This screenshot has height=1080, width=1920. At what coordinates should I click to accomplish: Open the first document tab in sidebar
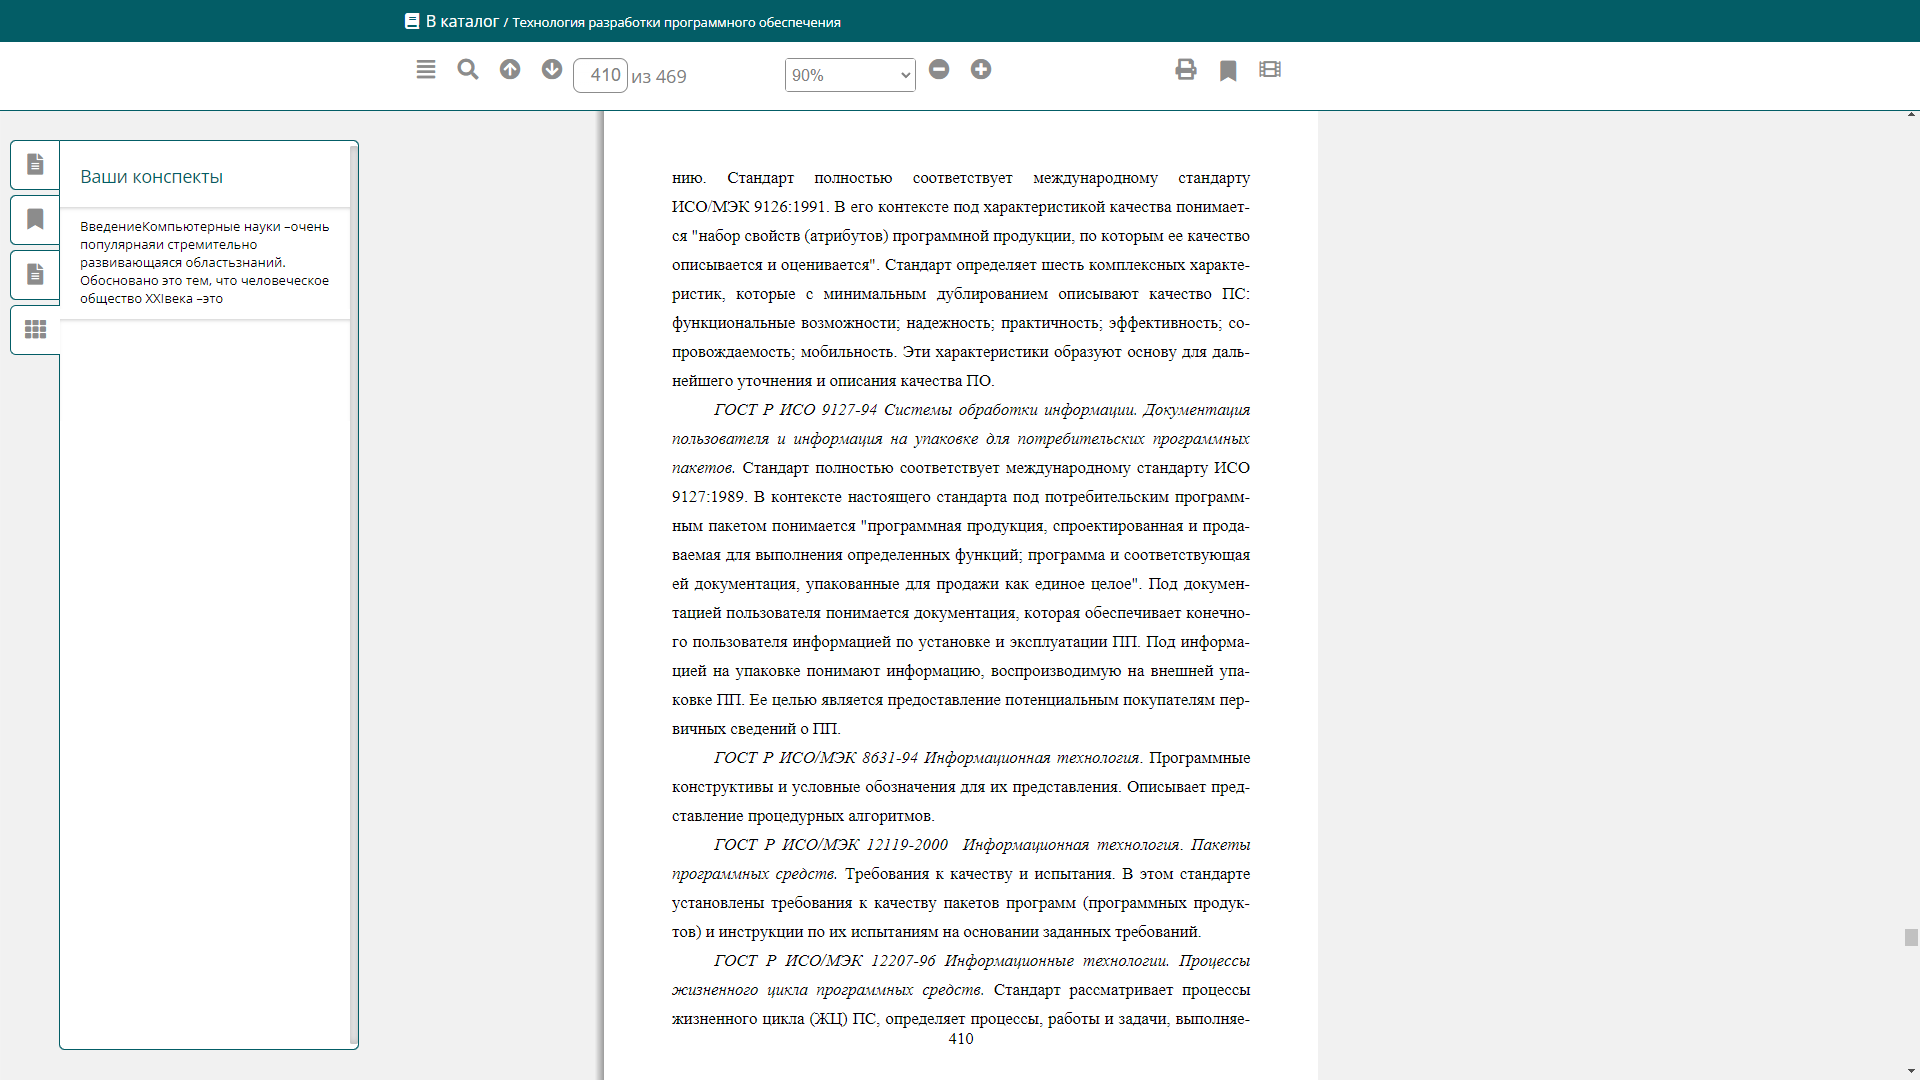click(35, 164)
